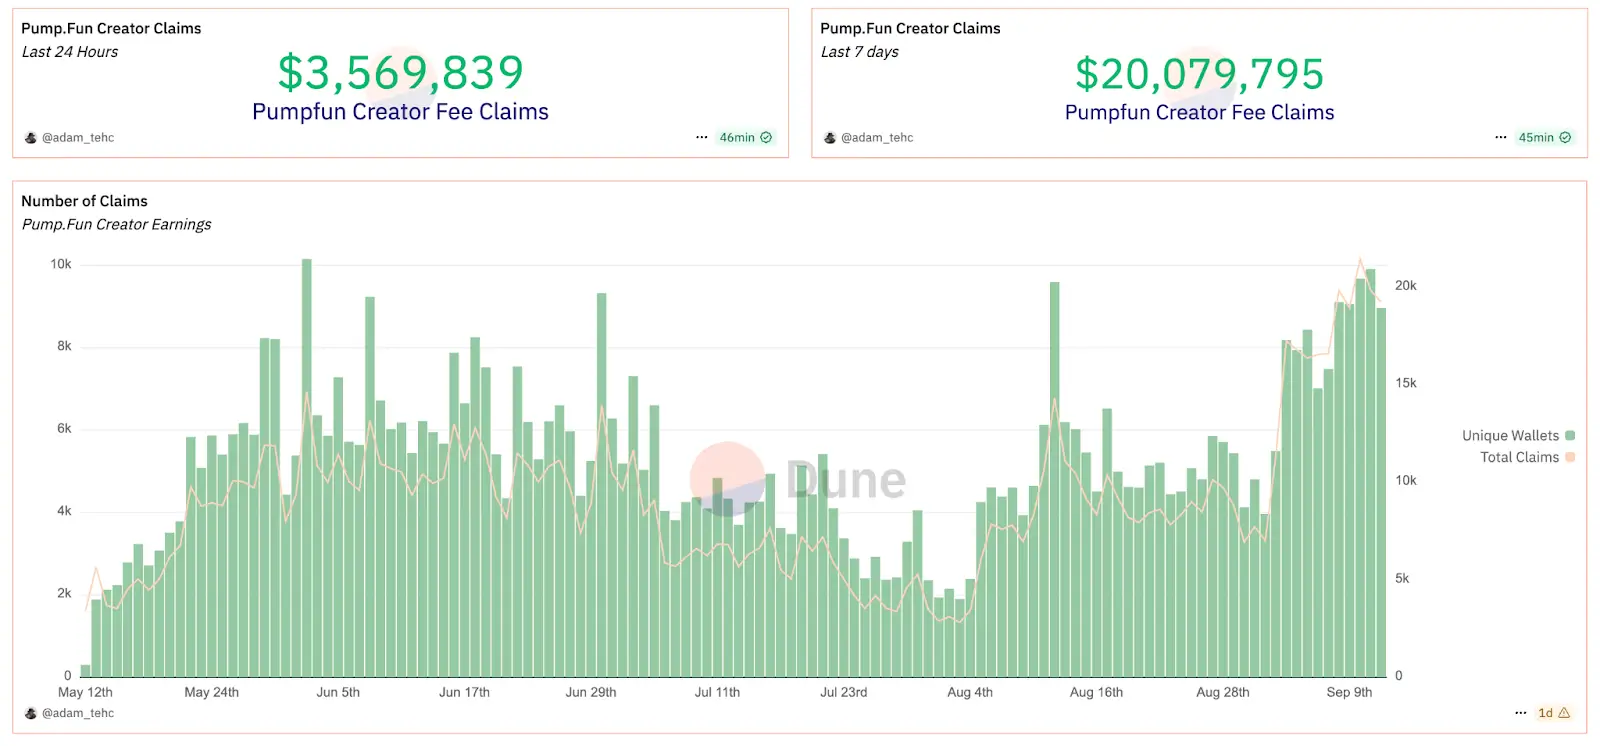This screenshot has width=1600, height=746.
Task: Click the tall mid-August spike bar
Action: tap(1055, 480)
